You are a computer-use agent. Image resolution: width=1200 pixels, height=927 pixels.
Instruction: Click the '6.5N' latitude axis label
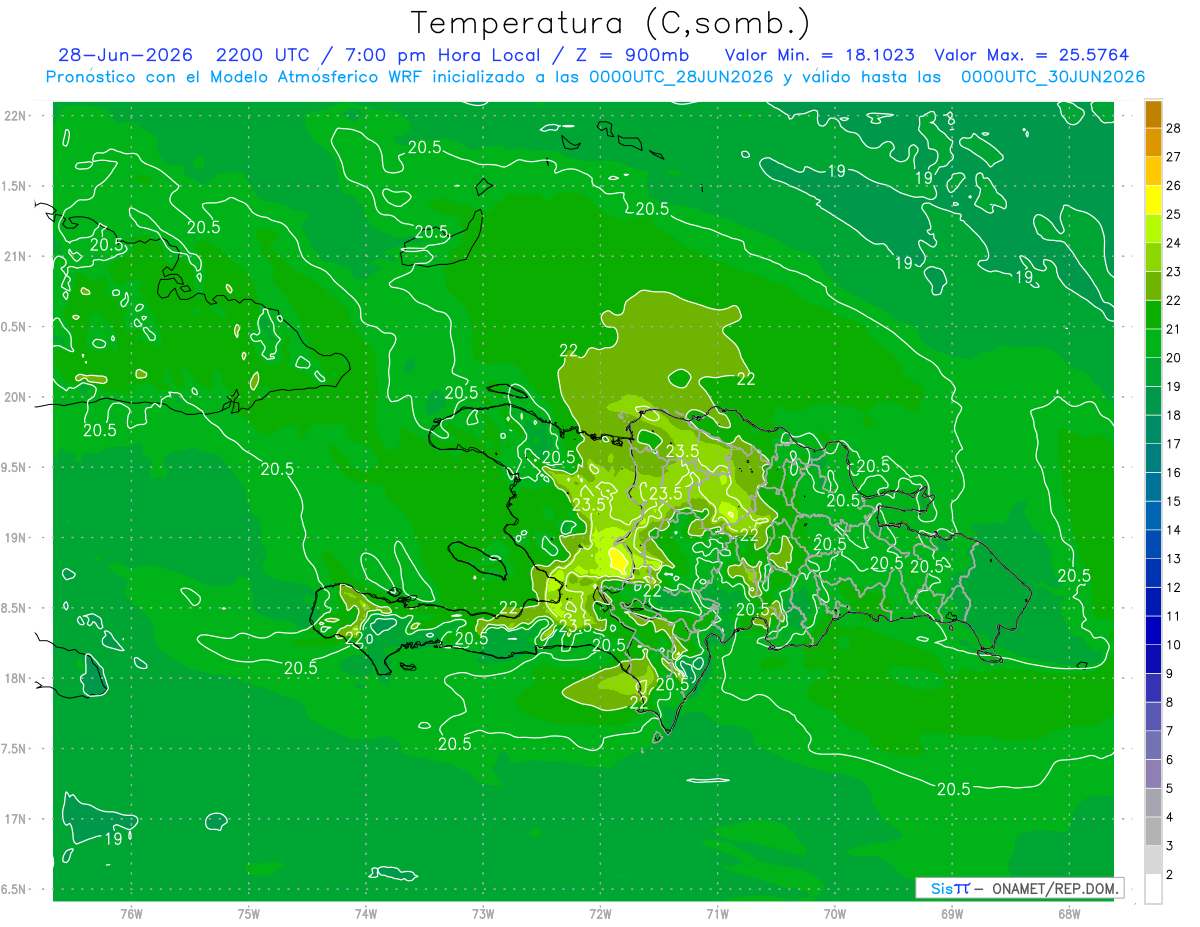point(15,889)
